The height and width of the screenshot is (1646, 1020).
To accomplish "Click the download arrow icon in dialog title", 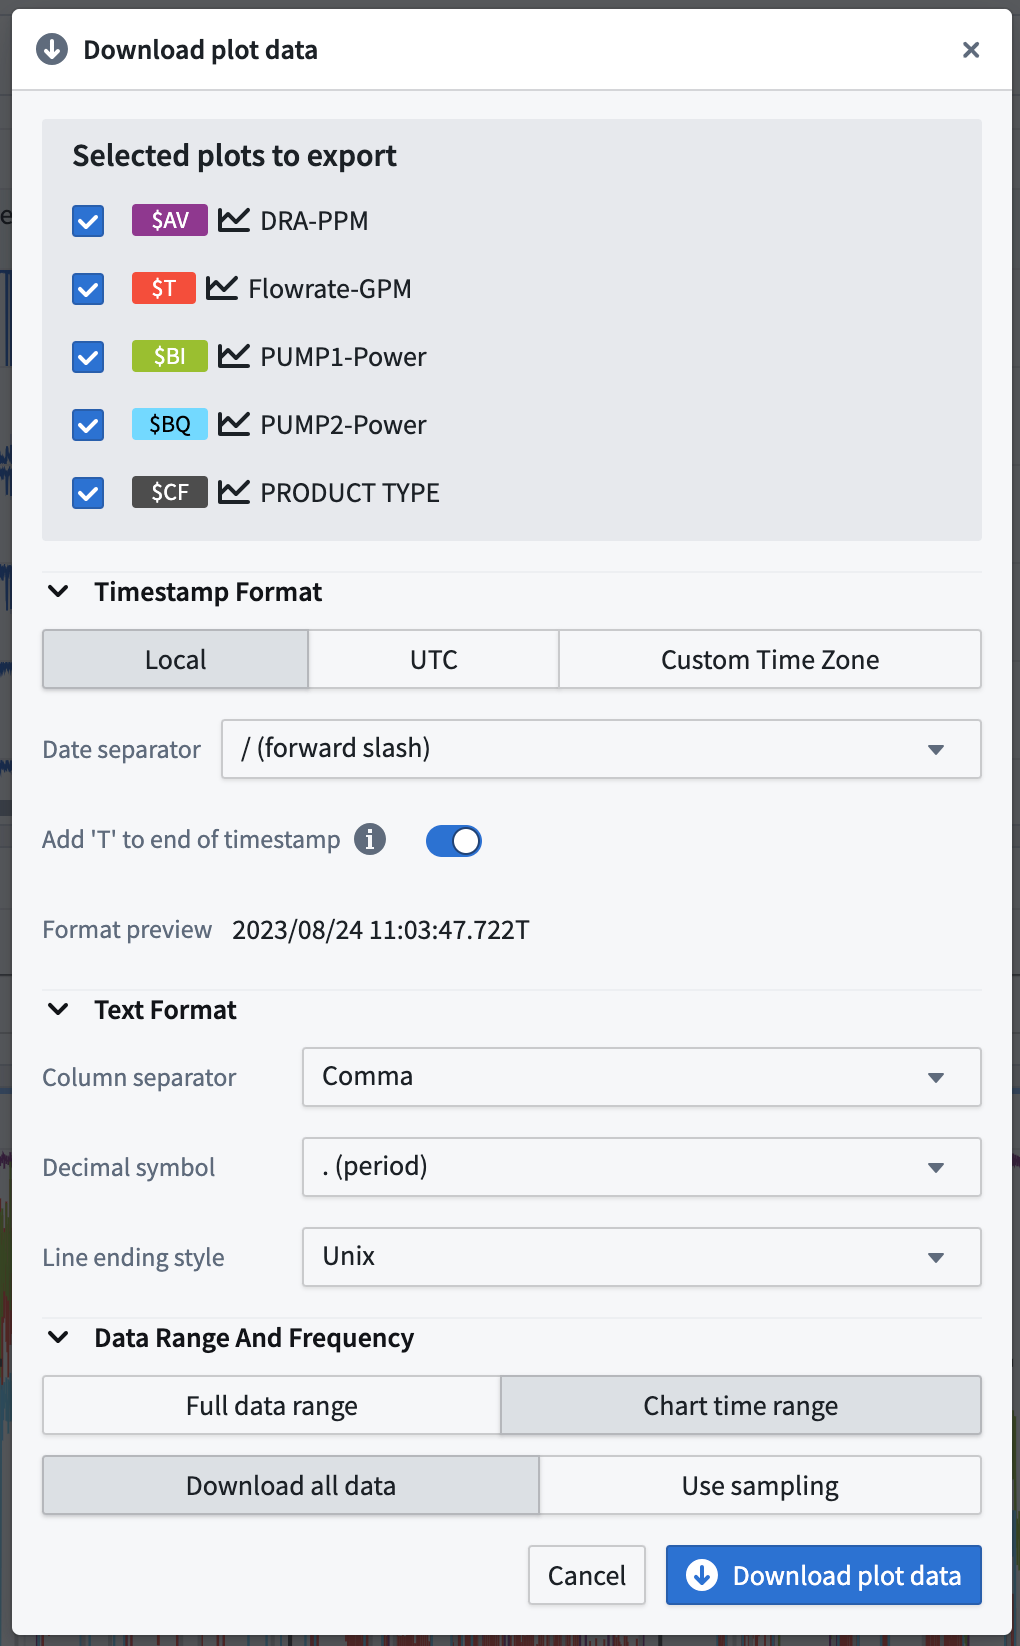I will pyautogui.click(x=52, y=49).
